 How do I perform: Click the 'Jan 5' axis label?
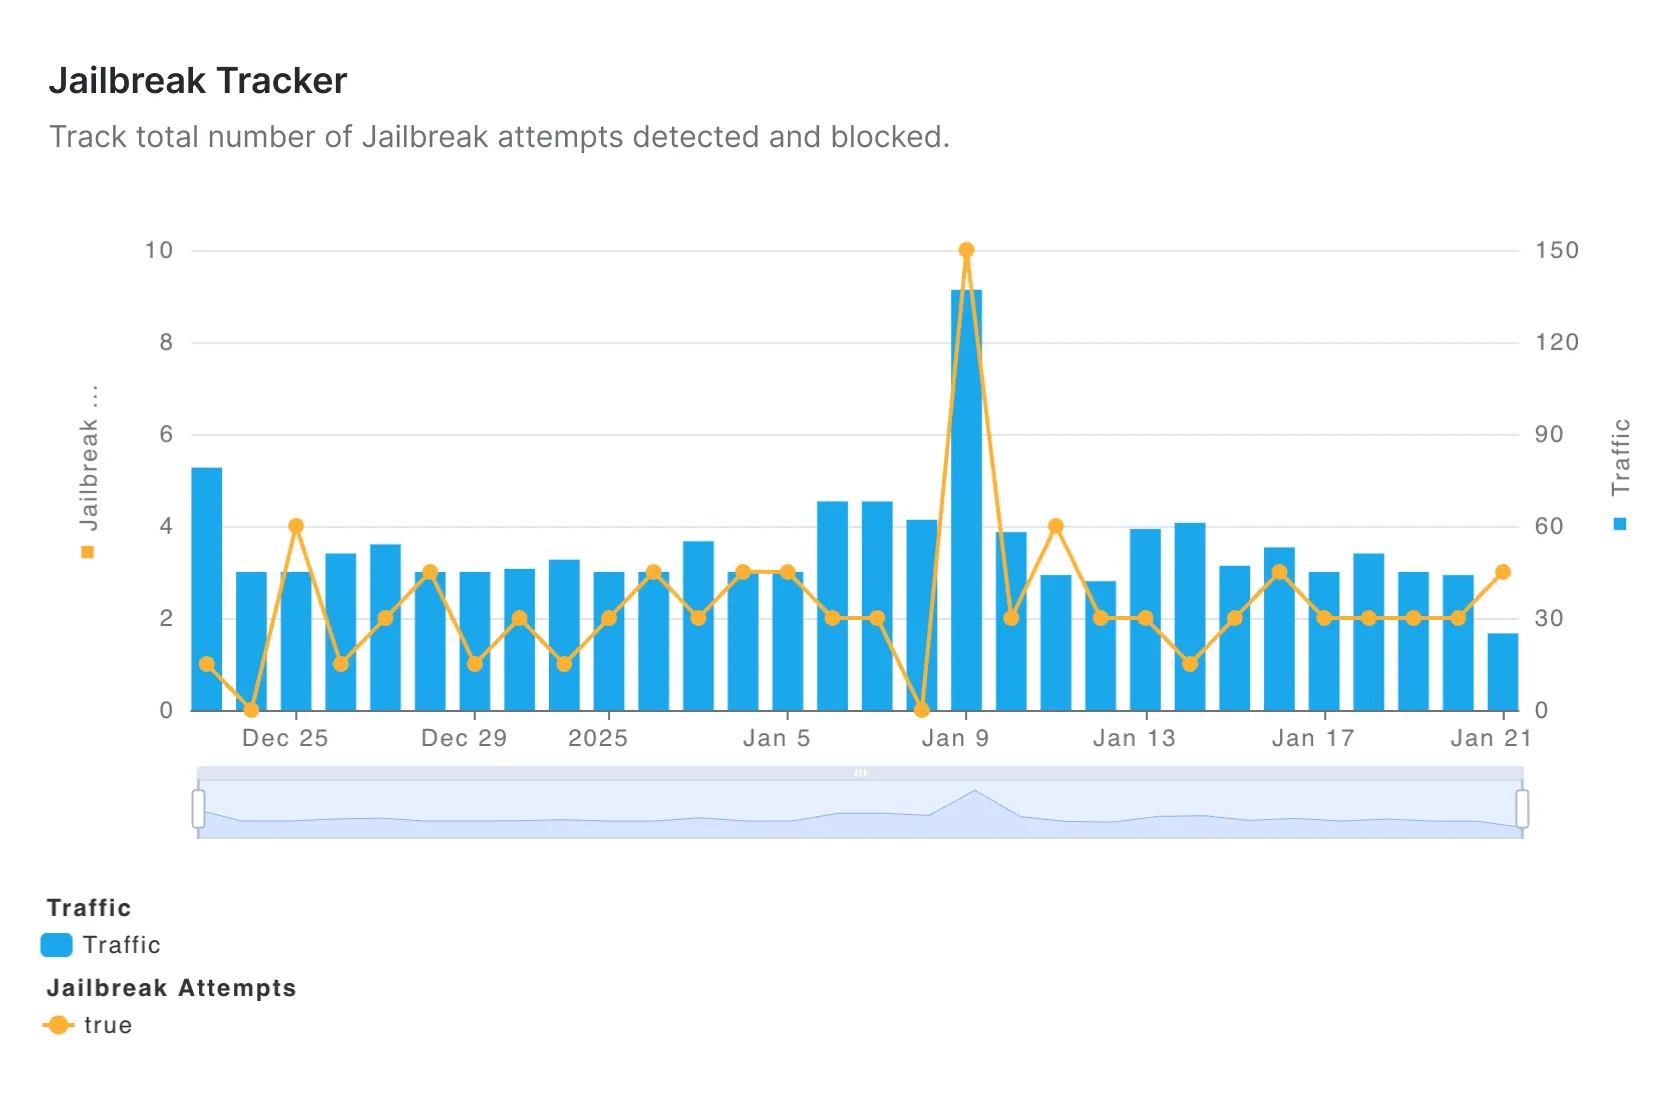777,738
